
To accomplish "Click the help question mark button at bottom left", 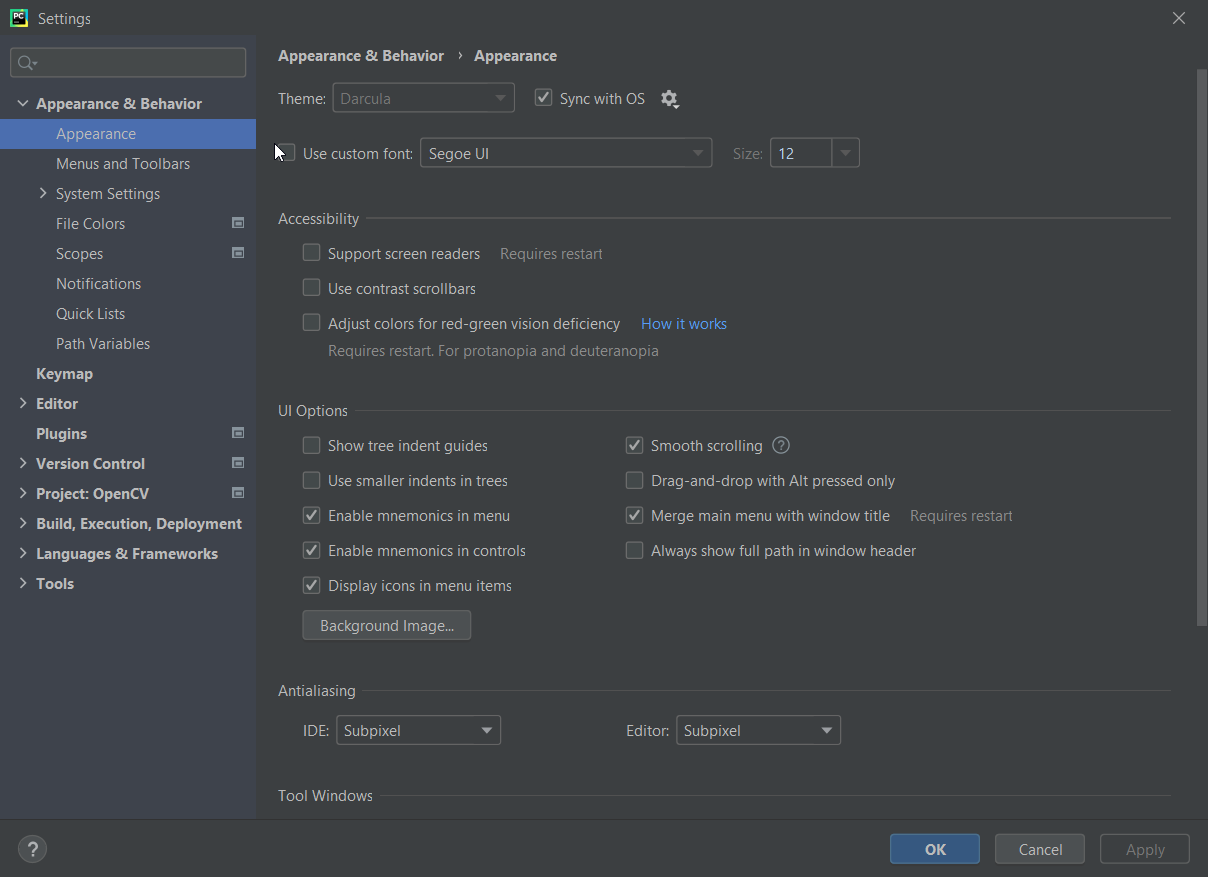I will click(x=33, y=850).
